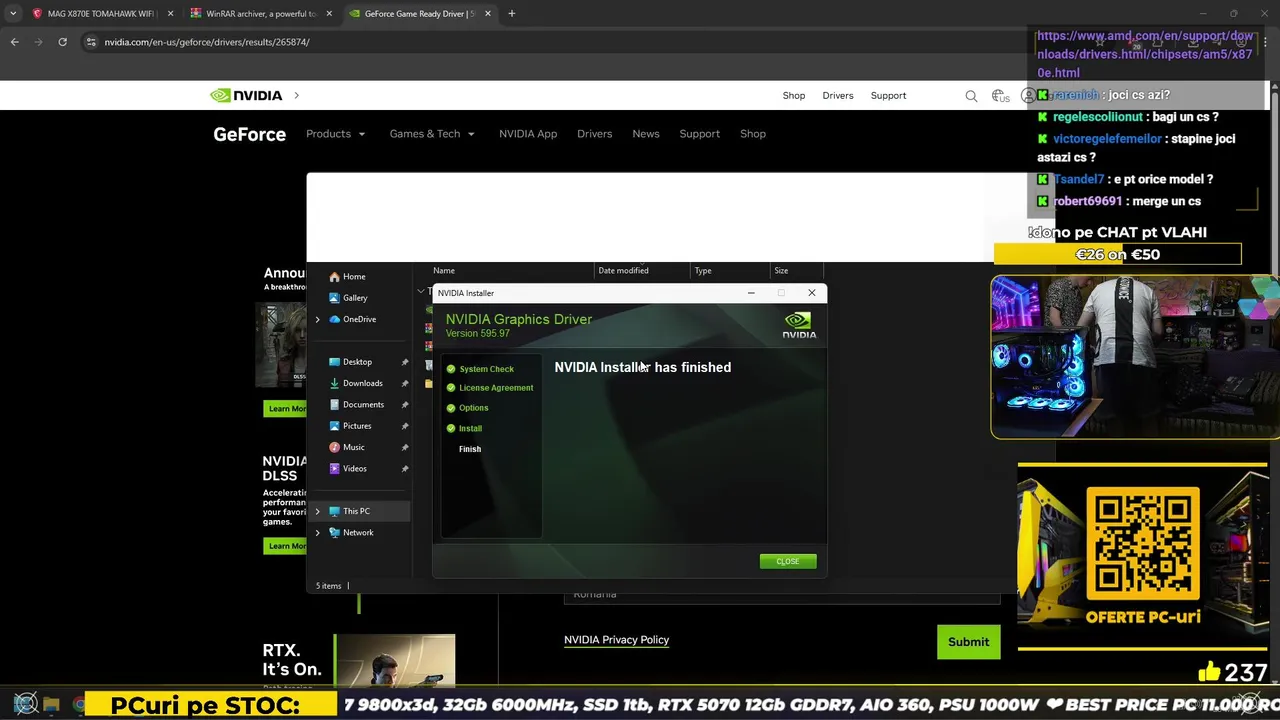This screenshot has width=1280, height=720.
Task: Open Music folder in File Explorer sidebar
Action: coord(347,447)
